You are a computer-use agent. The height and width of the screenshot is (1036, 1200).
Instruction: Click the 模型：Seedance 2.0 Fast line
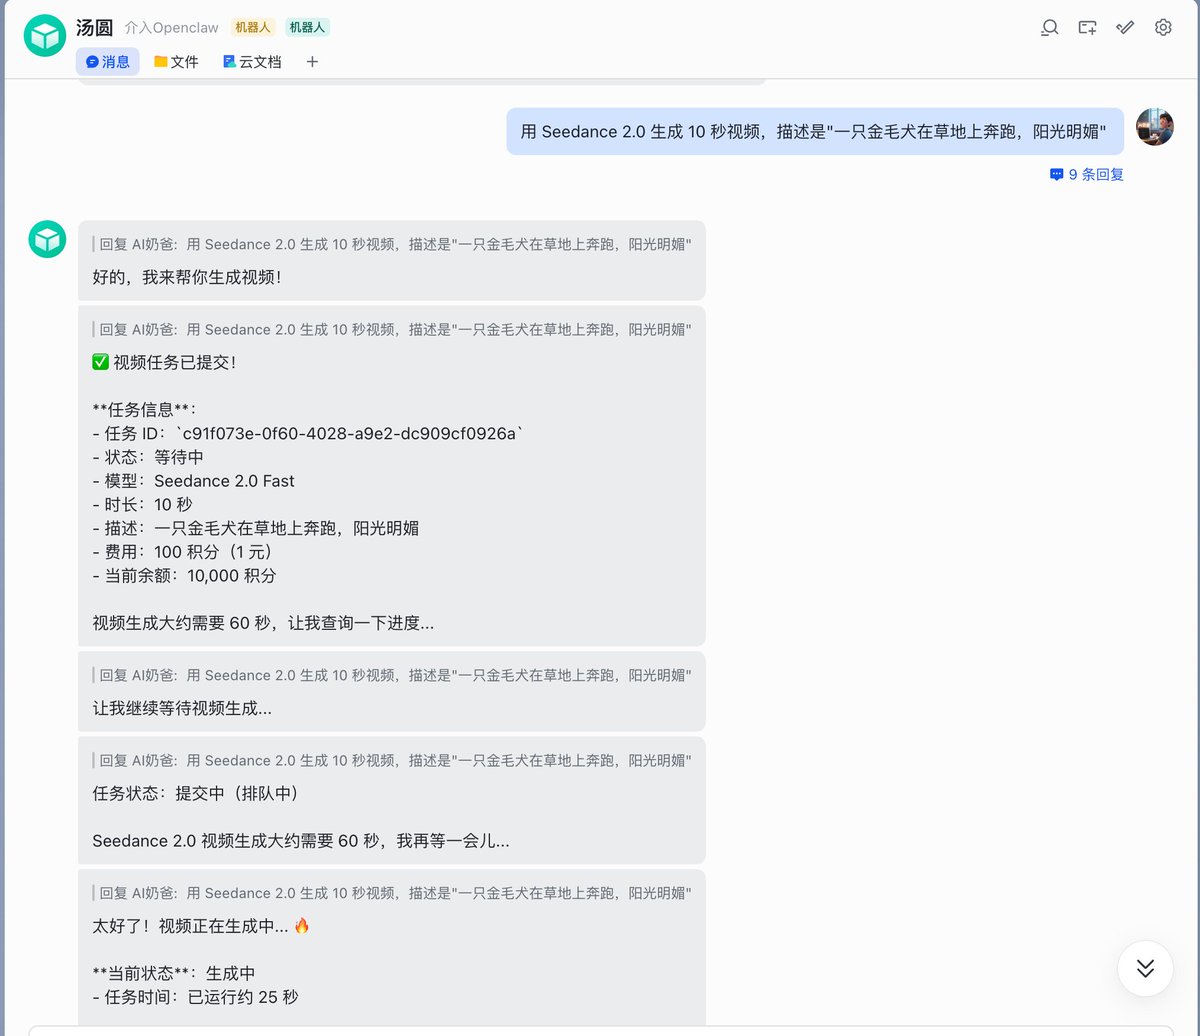[193, 481]
